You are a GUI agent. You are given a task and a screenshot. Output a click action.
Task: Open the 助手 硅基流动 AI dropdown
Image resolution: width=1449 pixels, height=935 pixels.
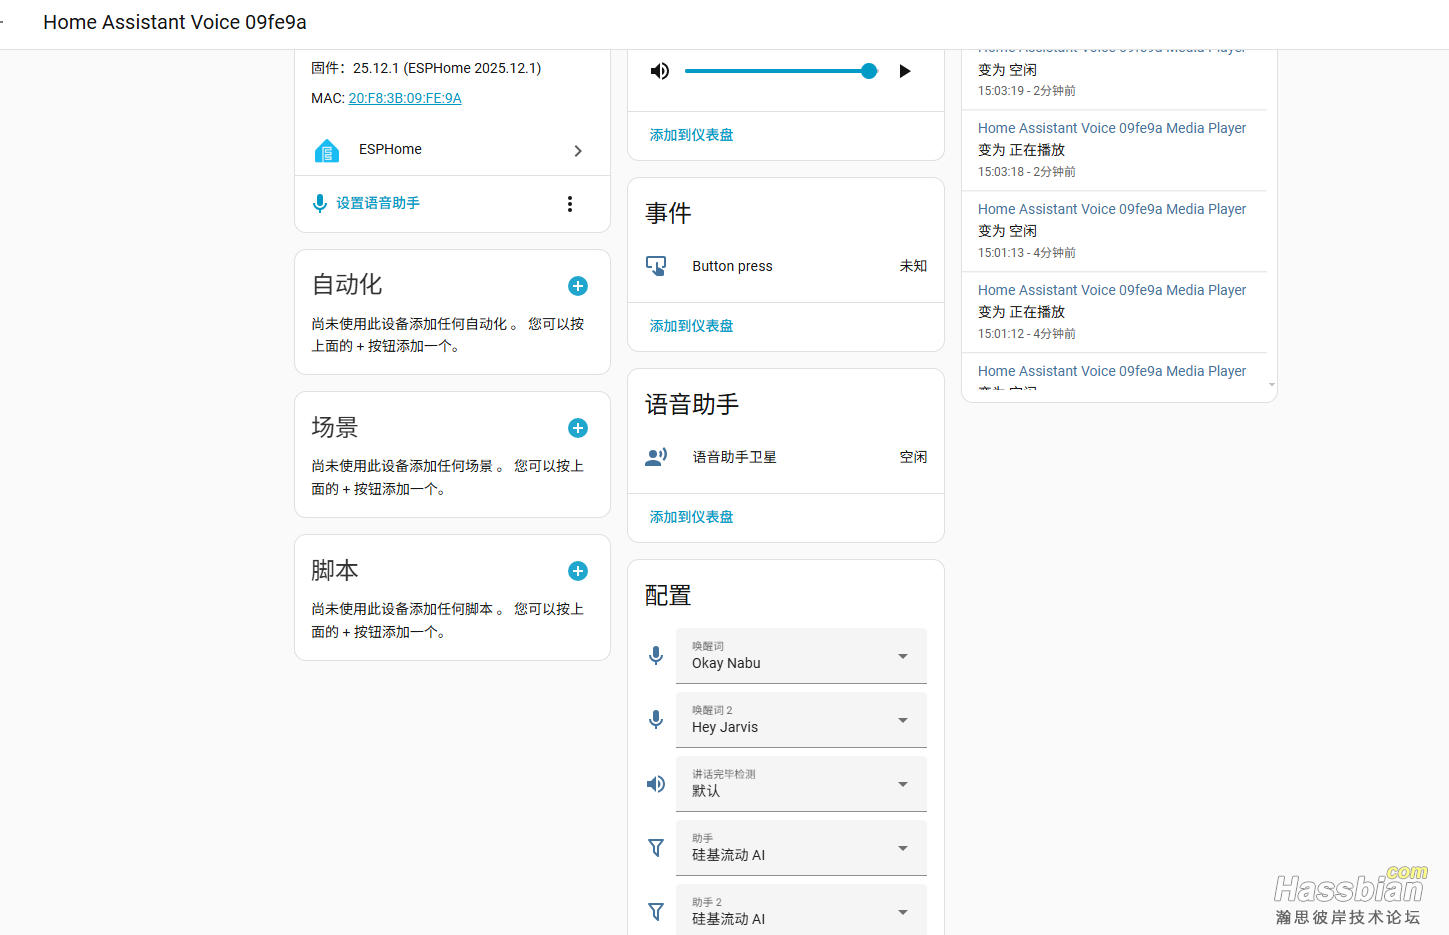801,848
